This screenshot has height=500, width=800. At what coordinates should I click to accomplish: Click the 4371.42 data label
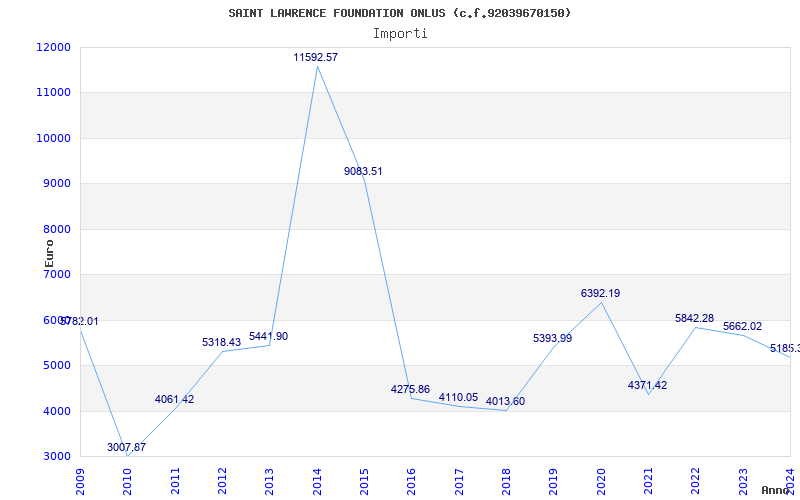tap(647, 385)
